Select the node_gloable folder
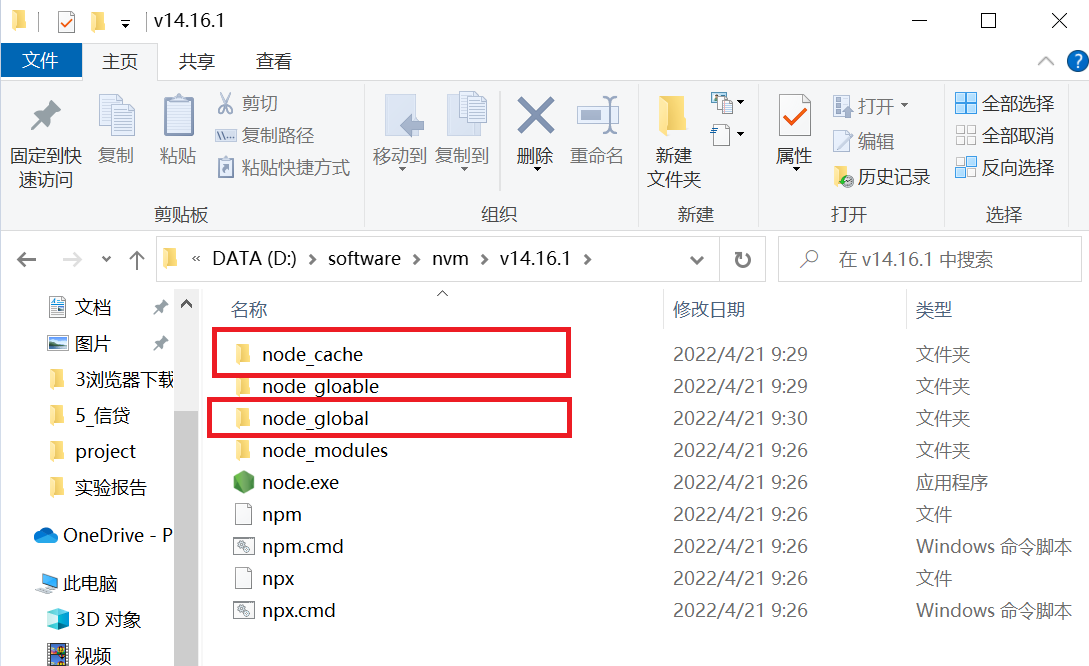The height and width of the screenshot is (666, 1089). pyautogui.click(x=320, y=386)
